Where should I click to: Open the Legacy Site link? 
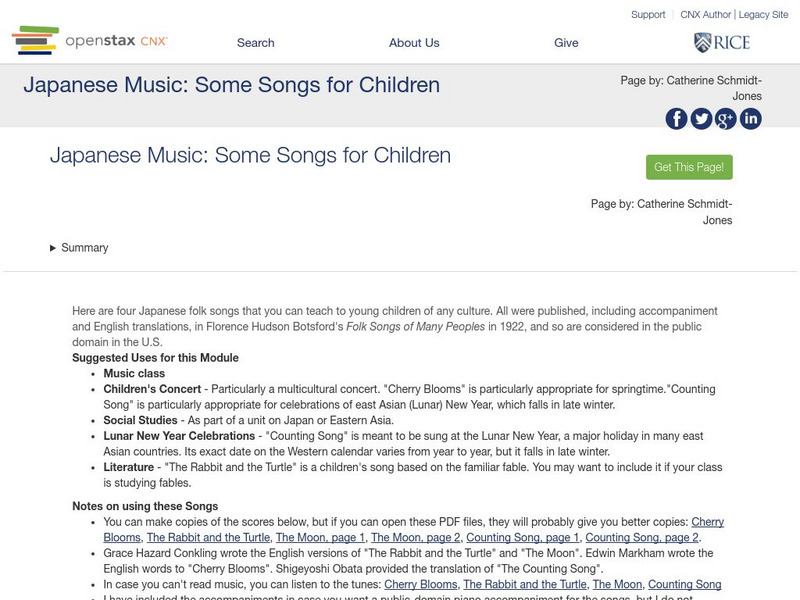[763, 15]
